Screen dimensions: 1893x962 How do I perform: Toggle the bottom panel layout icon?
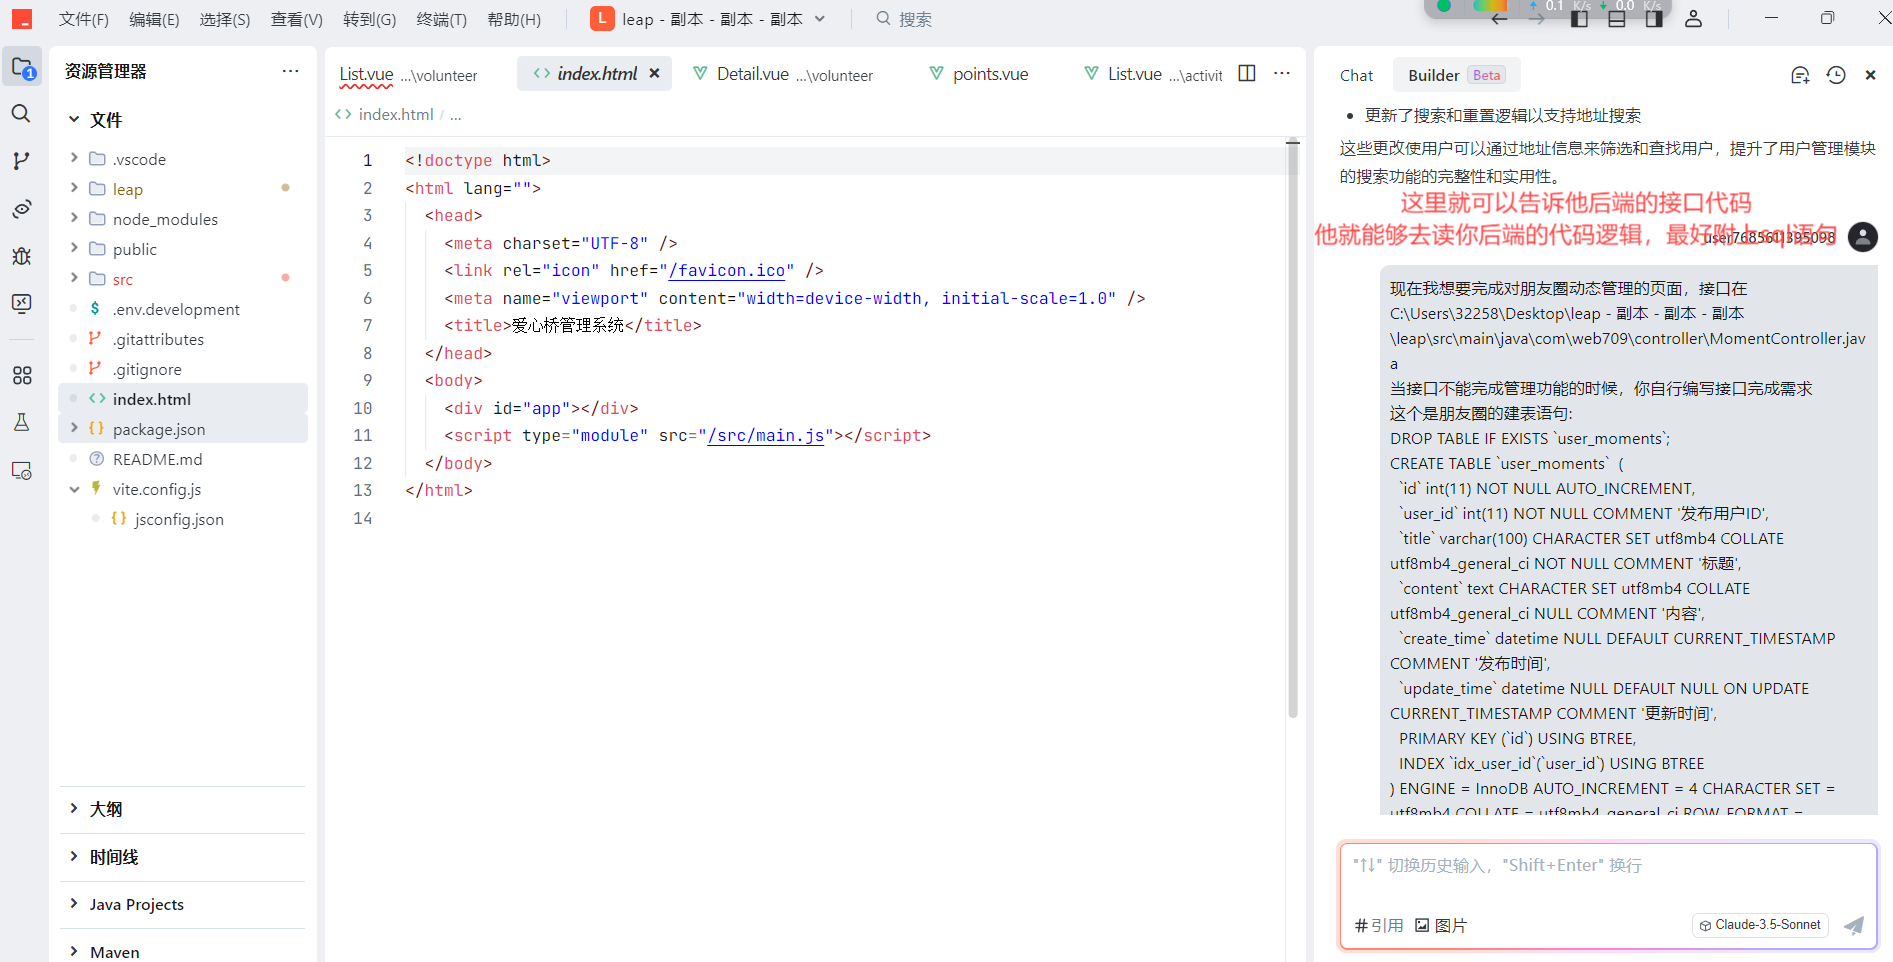pyautogui.click(x=1617, y=19)
